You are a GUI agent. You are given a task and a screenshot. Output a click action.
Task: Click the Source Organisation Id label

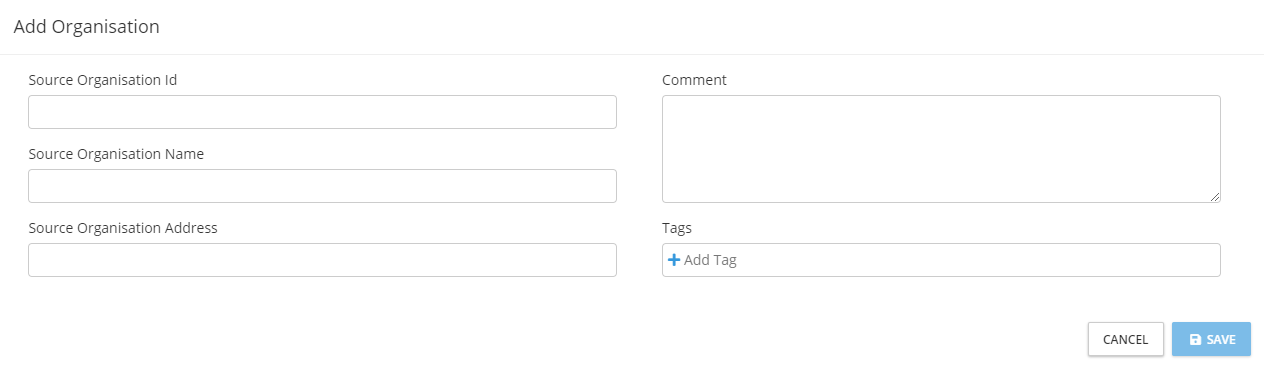click(103, 80)
